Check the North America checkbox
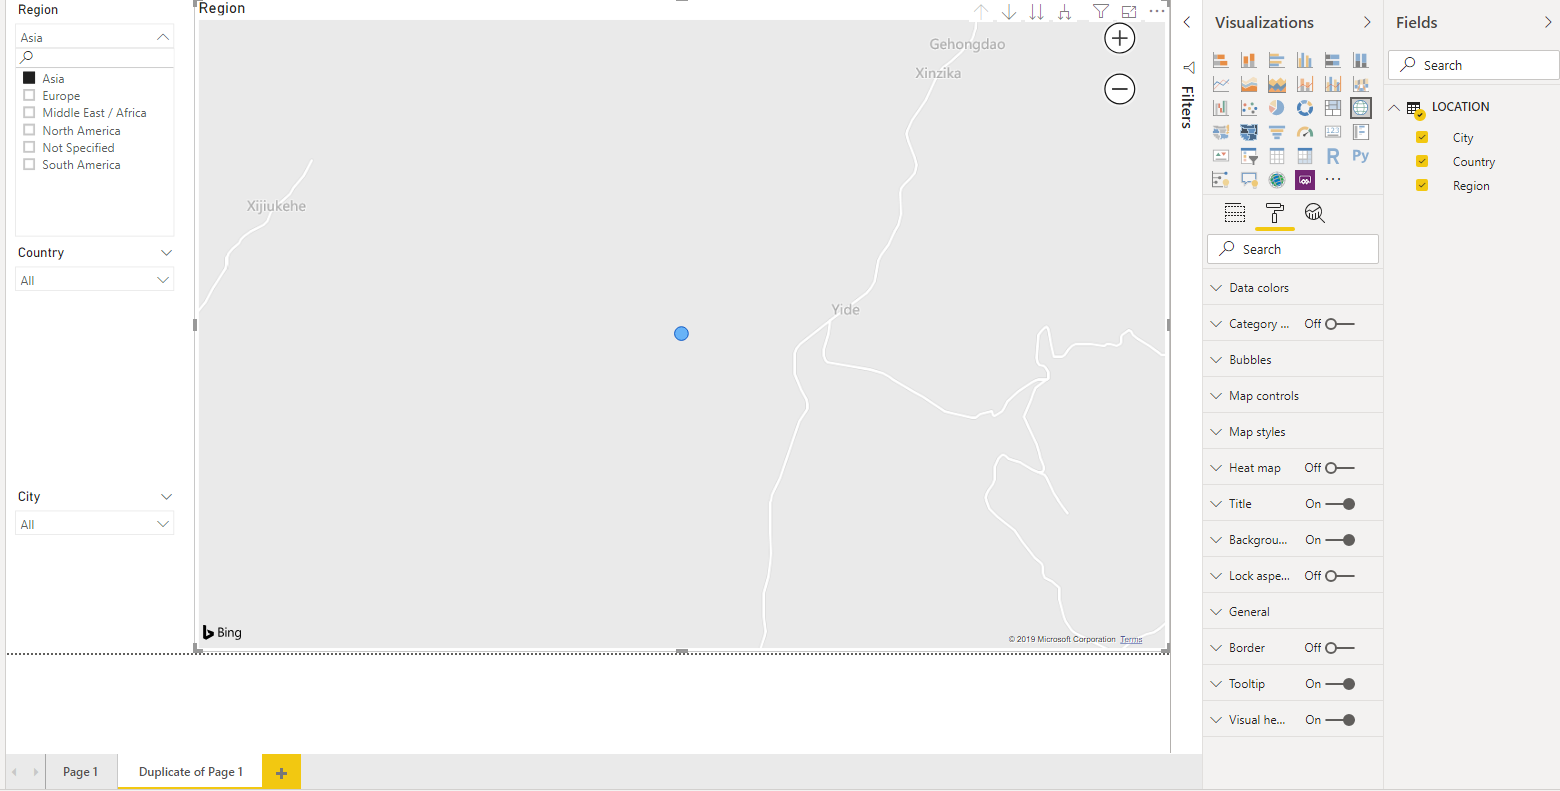1560x791 pixels. pyautogui.click(x=29, y=130)
